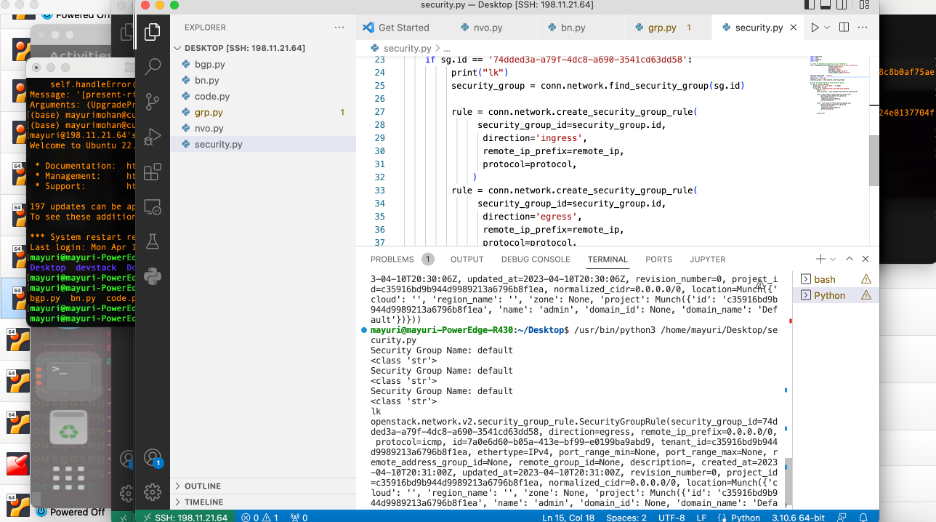Click the Python terminal warning icon
936x522 pixels.
pos(866,295)
